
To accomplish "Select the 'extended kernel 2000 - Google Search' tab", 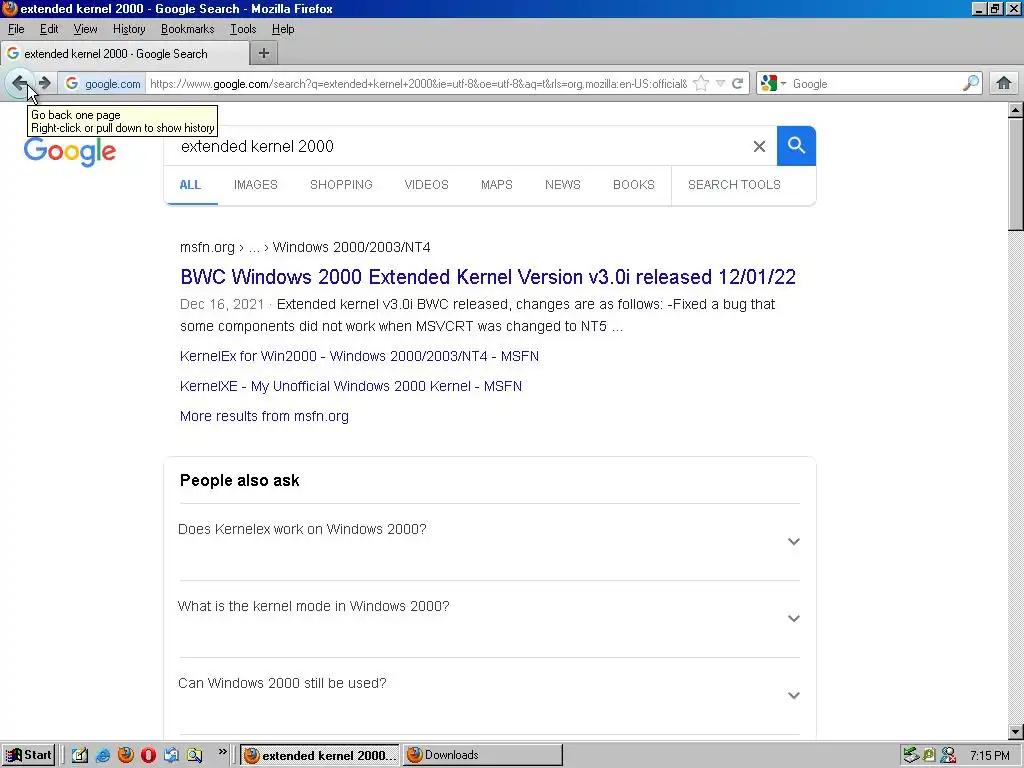I will (x=125, y=54).
